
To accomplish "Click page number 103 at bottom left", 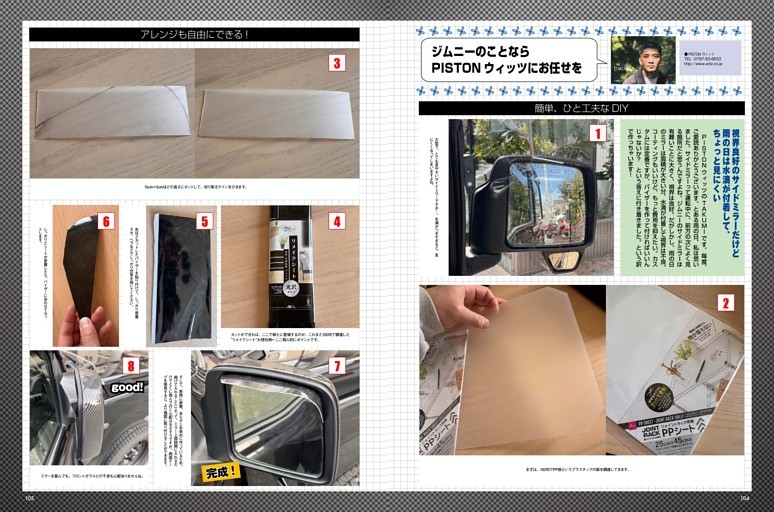I will (x=30, y=495).
